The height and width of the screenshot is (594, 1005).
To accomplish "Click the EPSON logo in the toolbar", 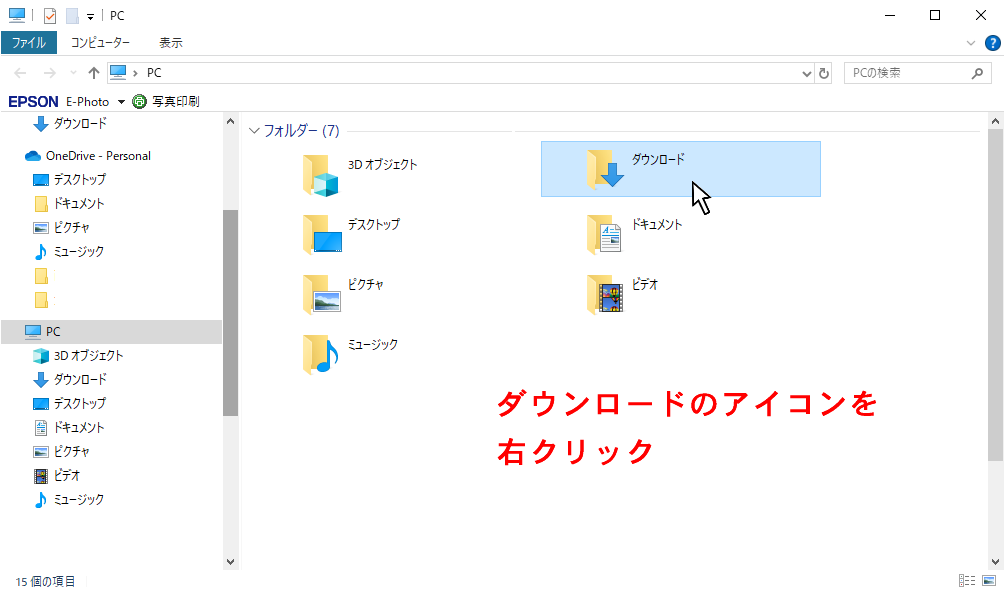I will pos(33,102).
